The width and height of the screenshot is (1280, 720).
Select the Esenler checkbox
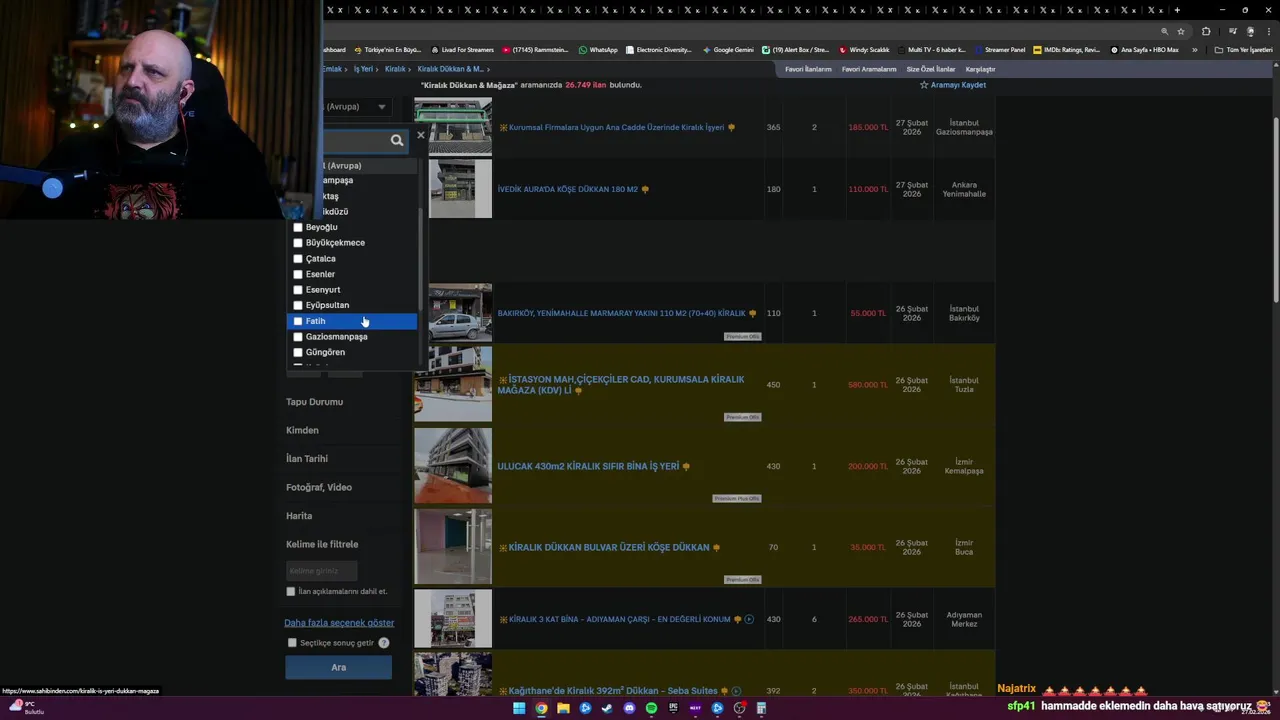pyautogui.click(x=298, y=274)
